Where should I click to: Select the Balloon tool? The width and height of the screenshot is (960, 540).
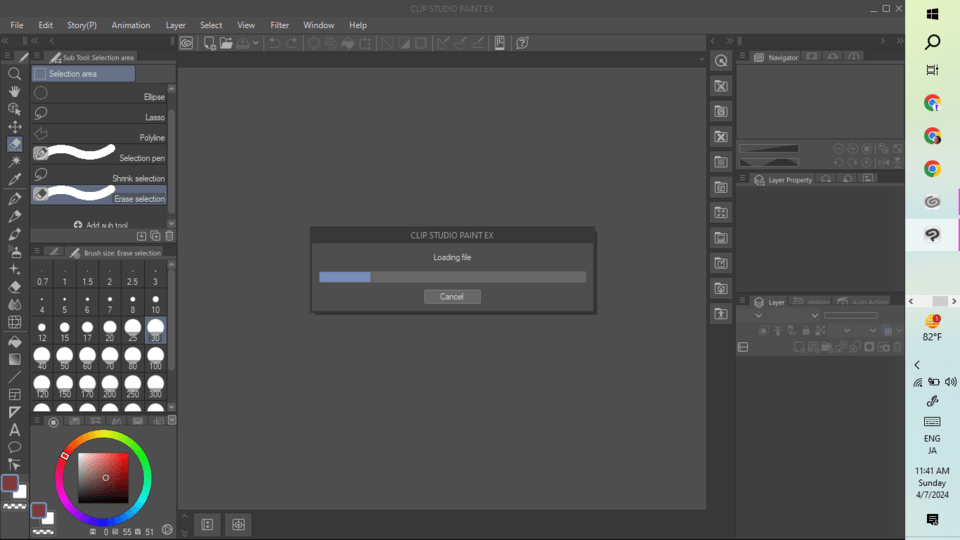(x=15, y=447)
